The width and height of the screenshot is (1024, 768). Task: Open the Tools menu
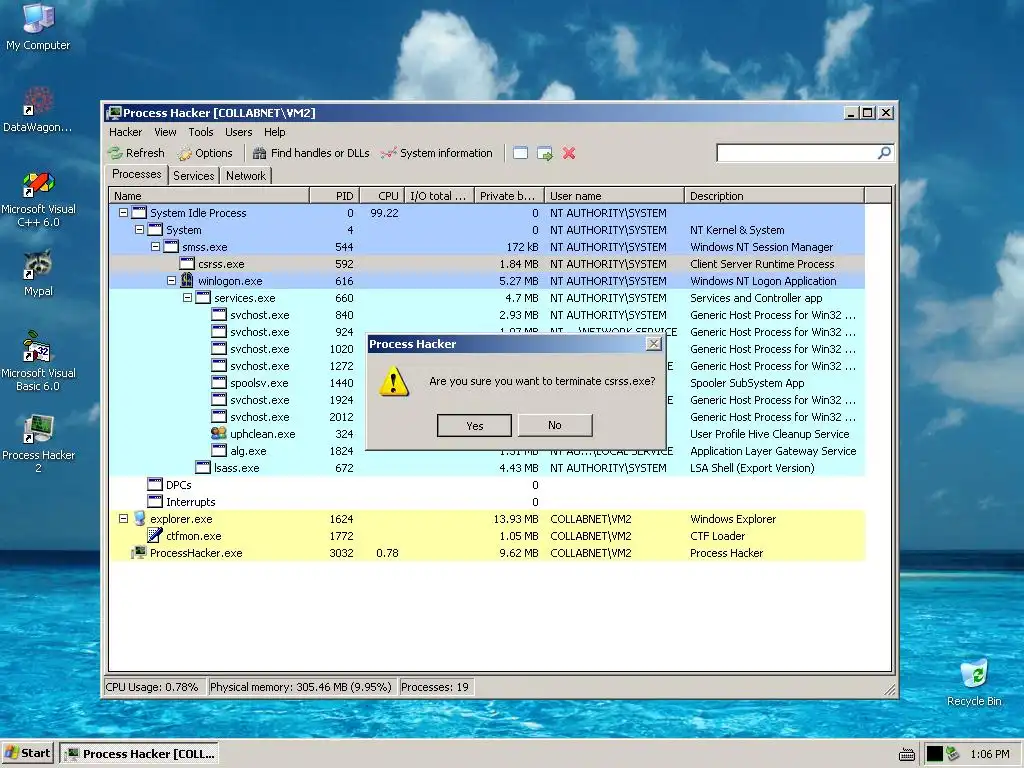tap(200, 132)
